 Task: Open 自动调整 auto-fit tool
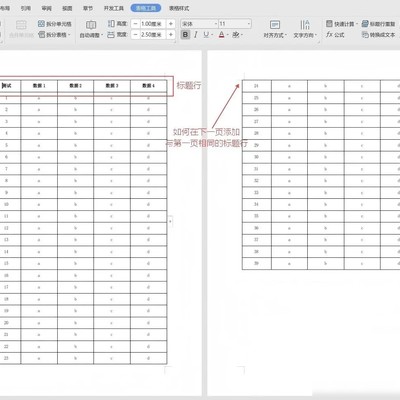91,29
